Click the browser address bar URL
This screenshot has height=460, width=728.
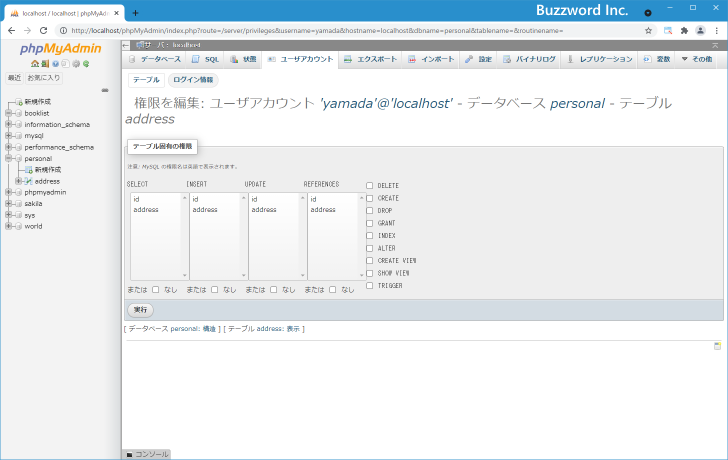[317, 31]
